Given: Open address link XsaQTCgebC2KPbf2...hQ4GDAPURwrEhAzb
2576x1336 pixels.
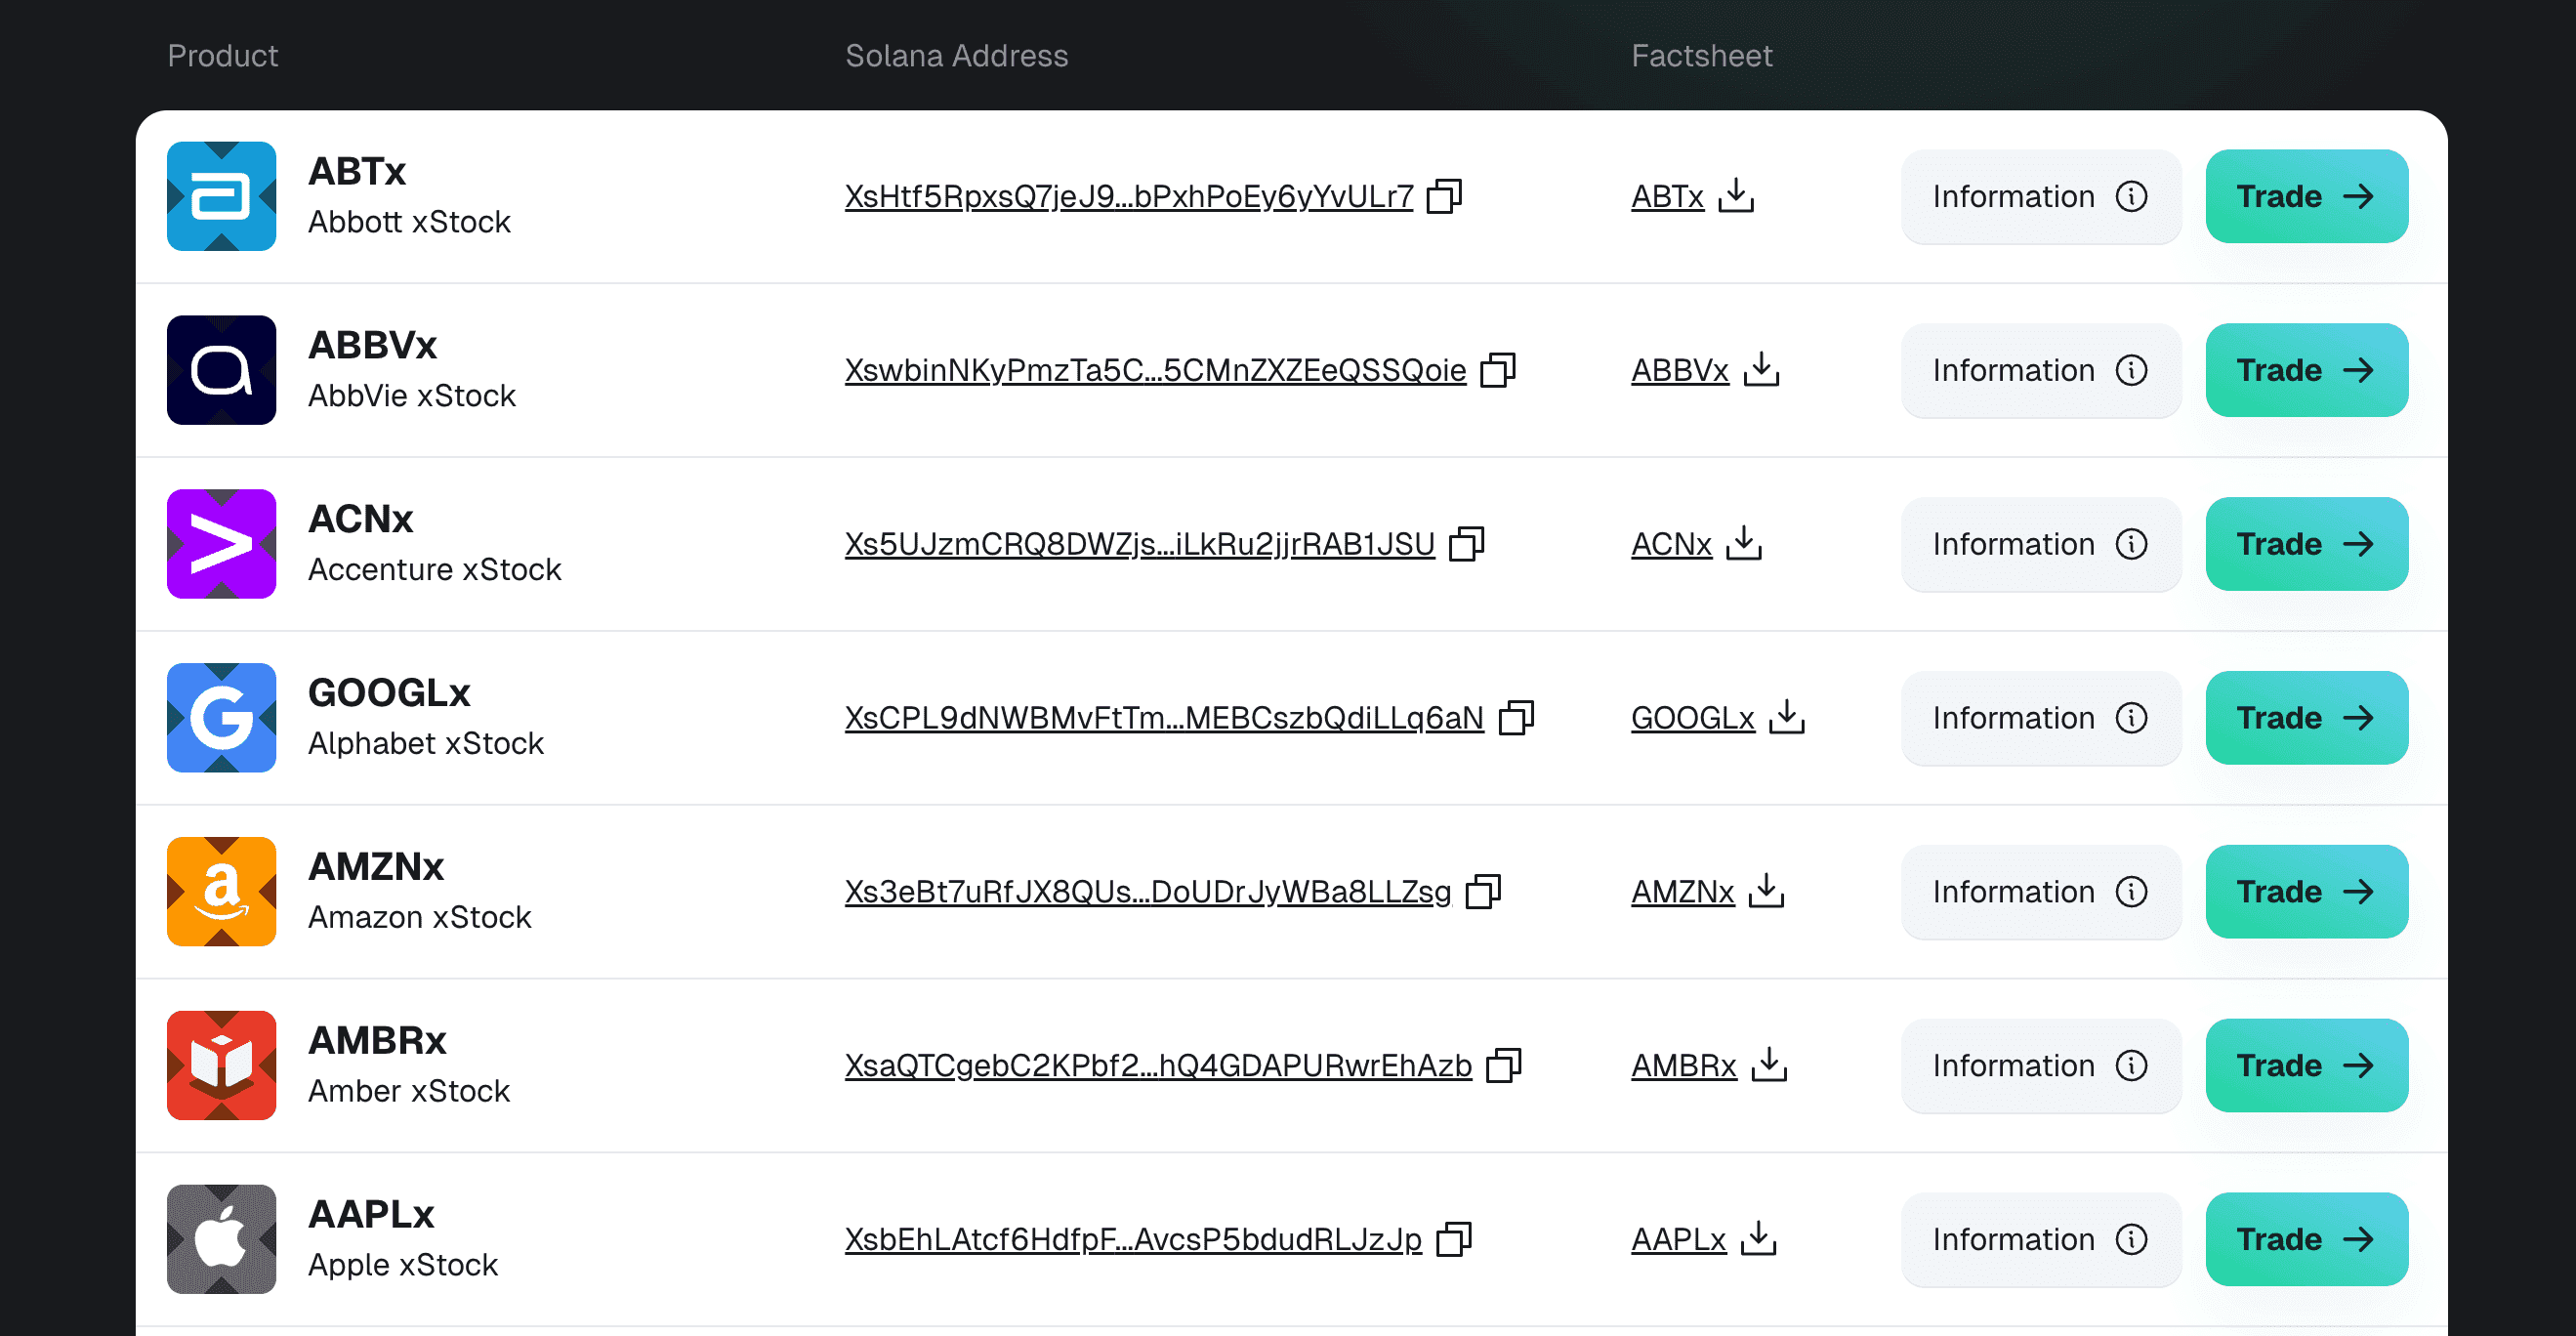Looking at the screenshot, I should coord(1158,1066).
